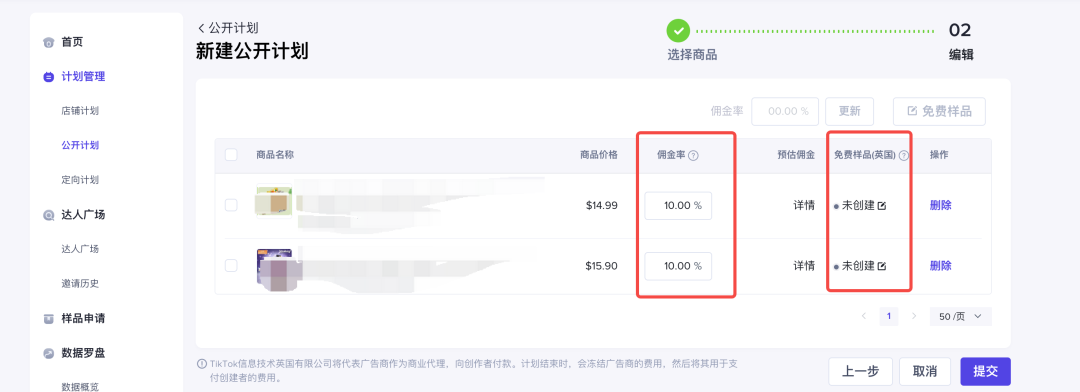Check the $15.90 product row checkbox
The height and width of the screenshot is (392, 1080).
(231, 265)
